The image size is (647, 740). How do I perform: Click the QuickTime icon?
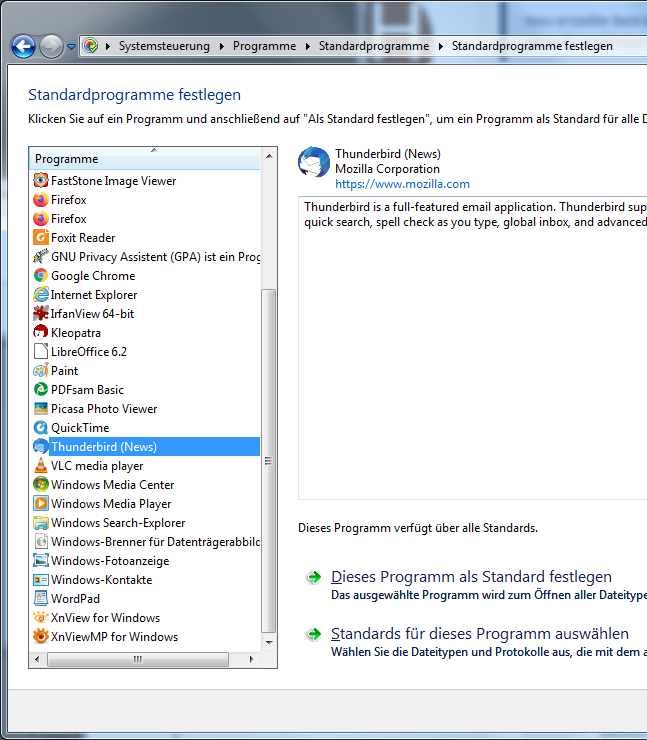click(x=41, y=428)
